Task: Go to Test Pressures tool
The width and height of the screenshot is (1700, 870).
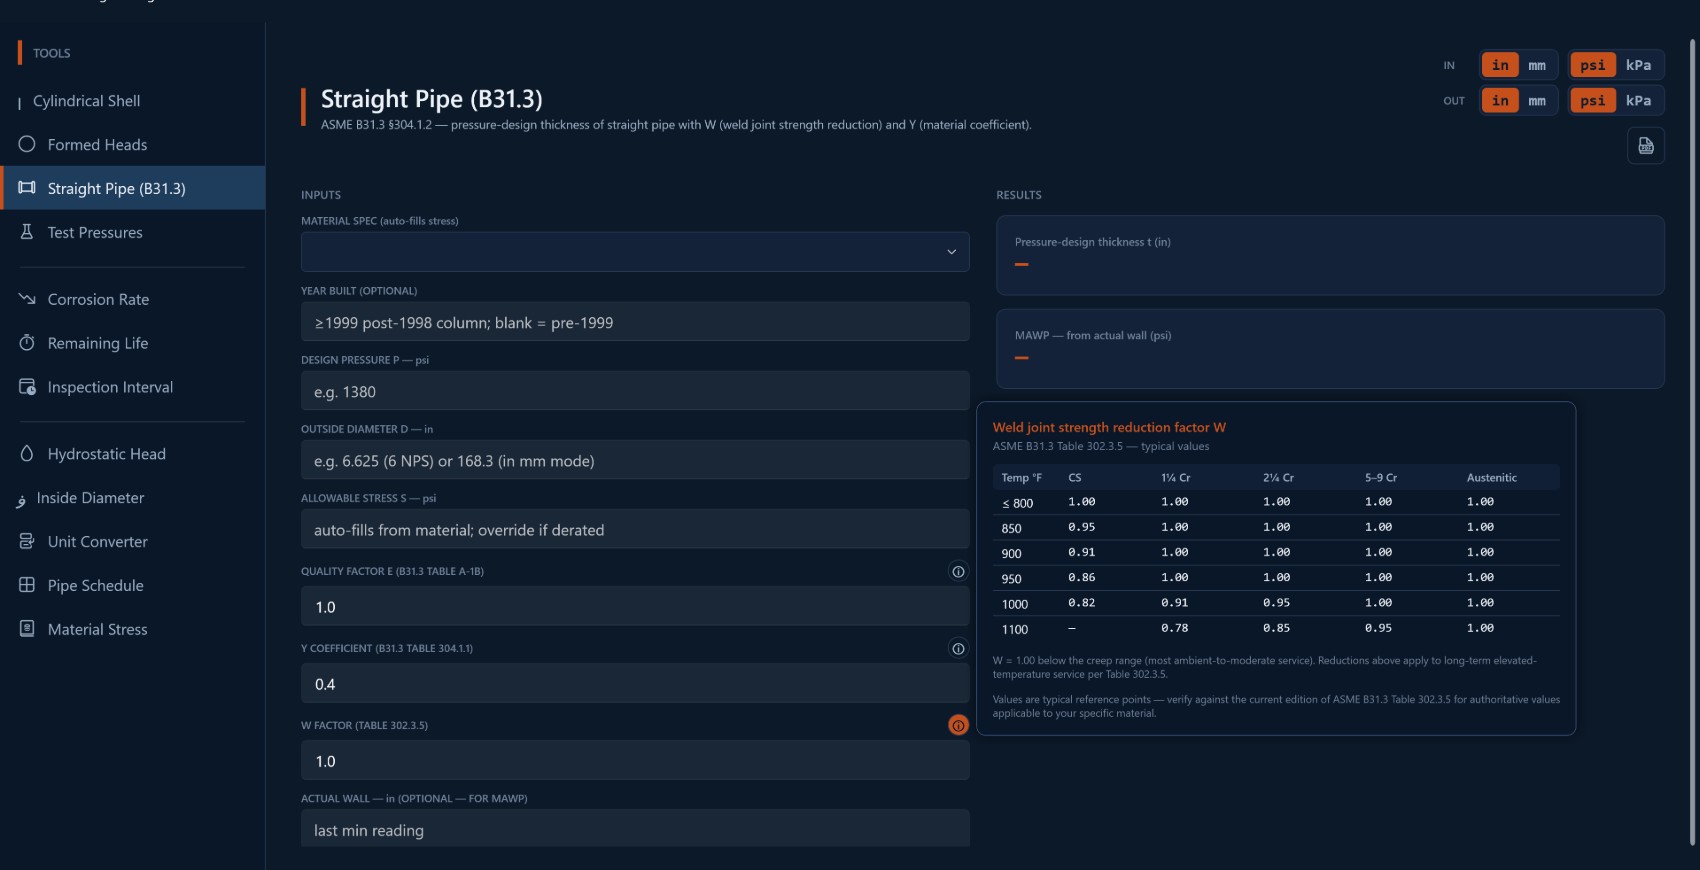Action: 132,232
